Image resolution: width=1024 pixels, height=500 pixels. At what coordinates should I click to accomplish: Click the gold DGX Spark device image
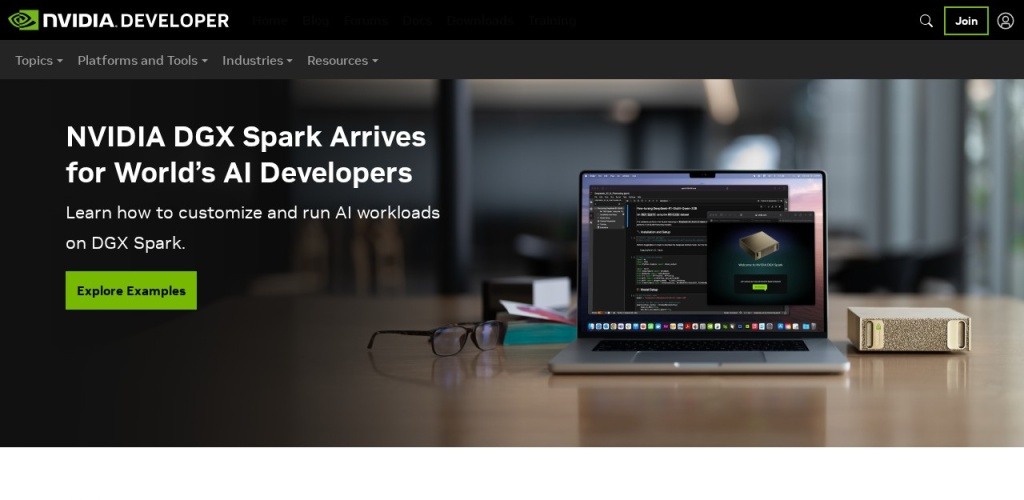(908, 328)
